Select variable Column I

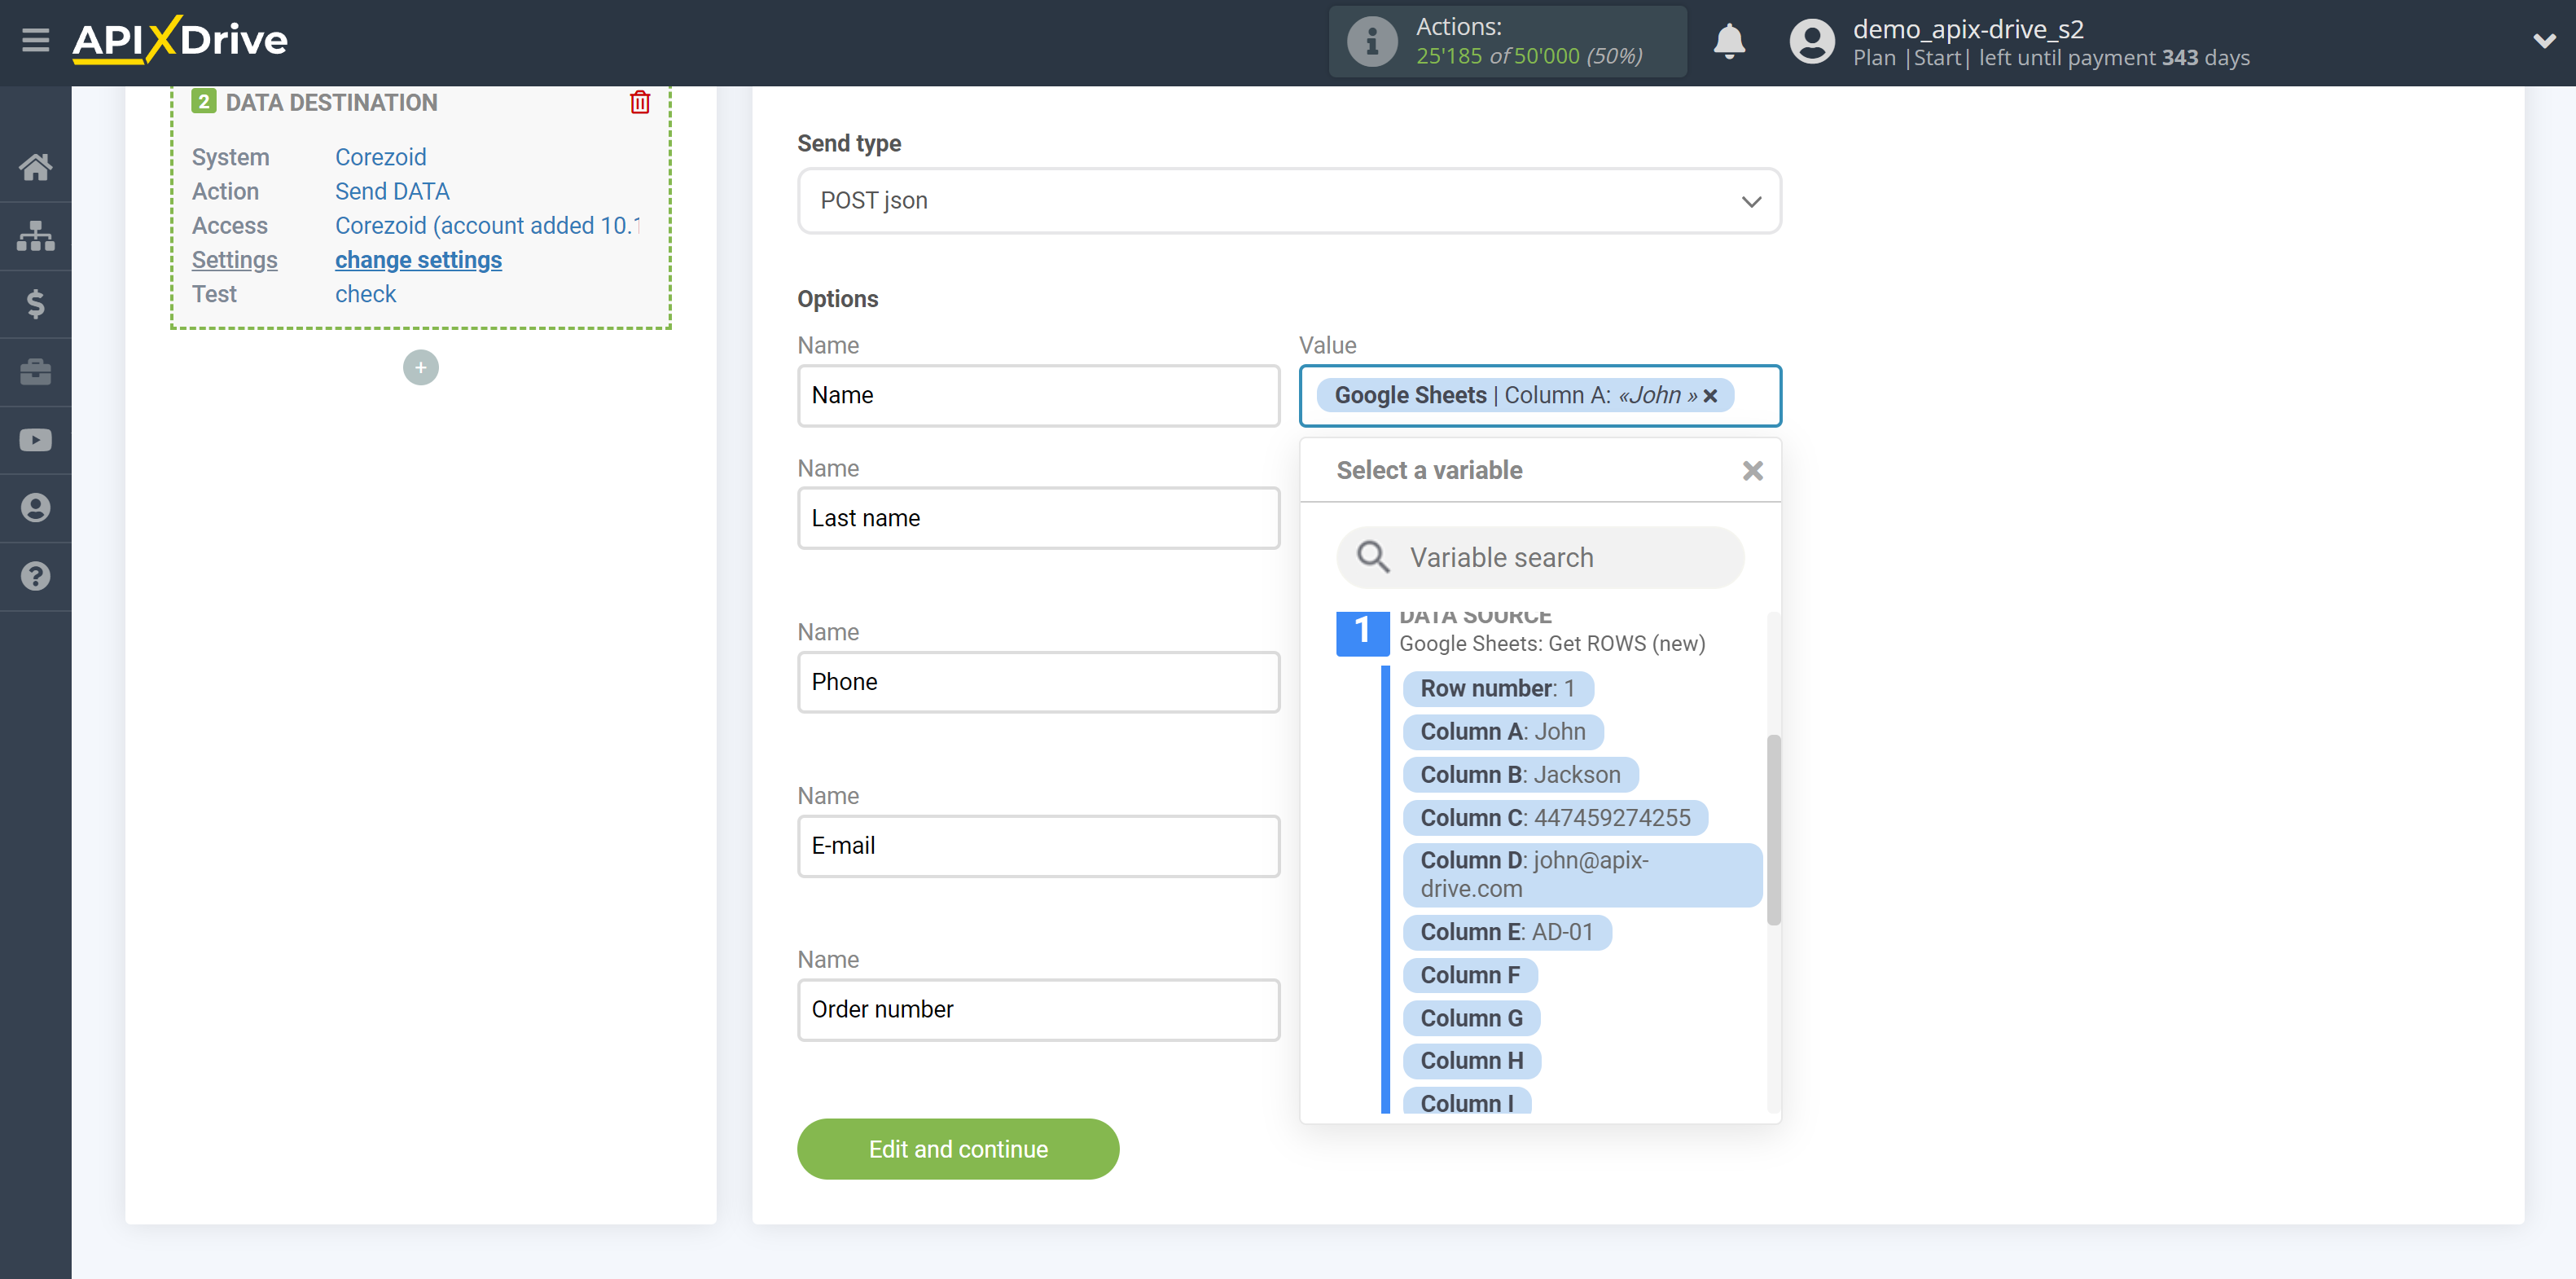pos(1466,1101)
